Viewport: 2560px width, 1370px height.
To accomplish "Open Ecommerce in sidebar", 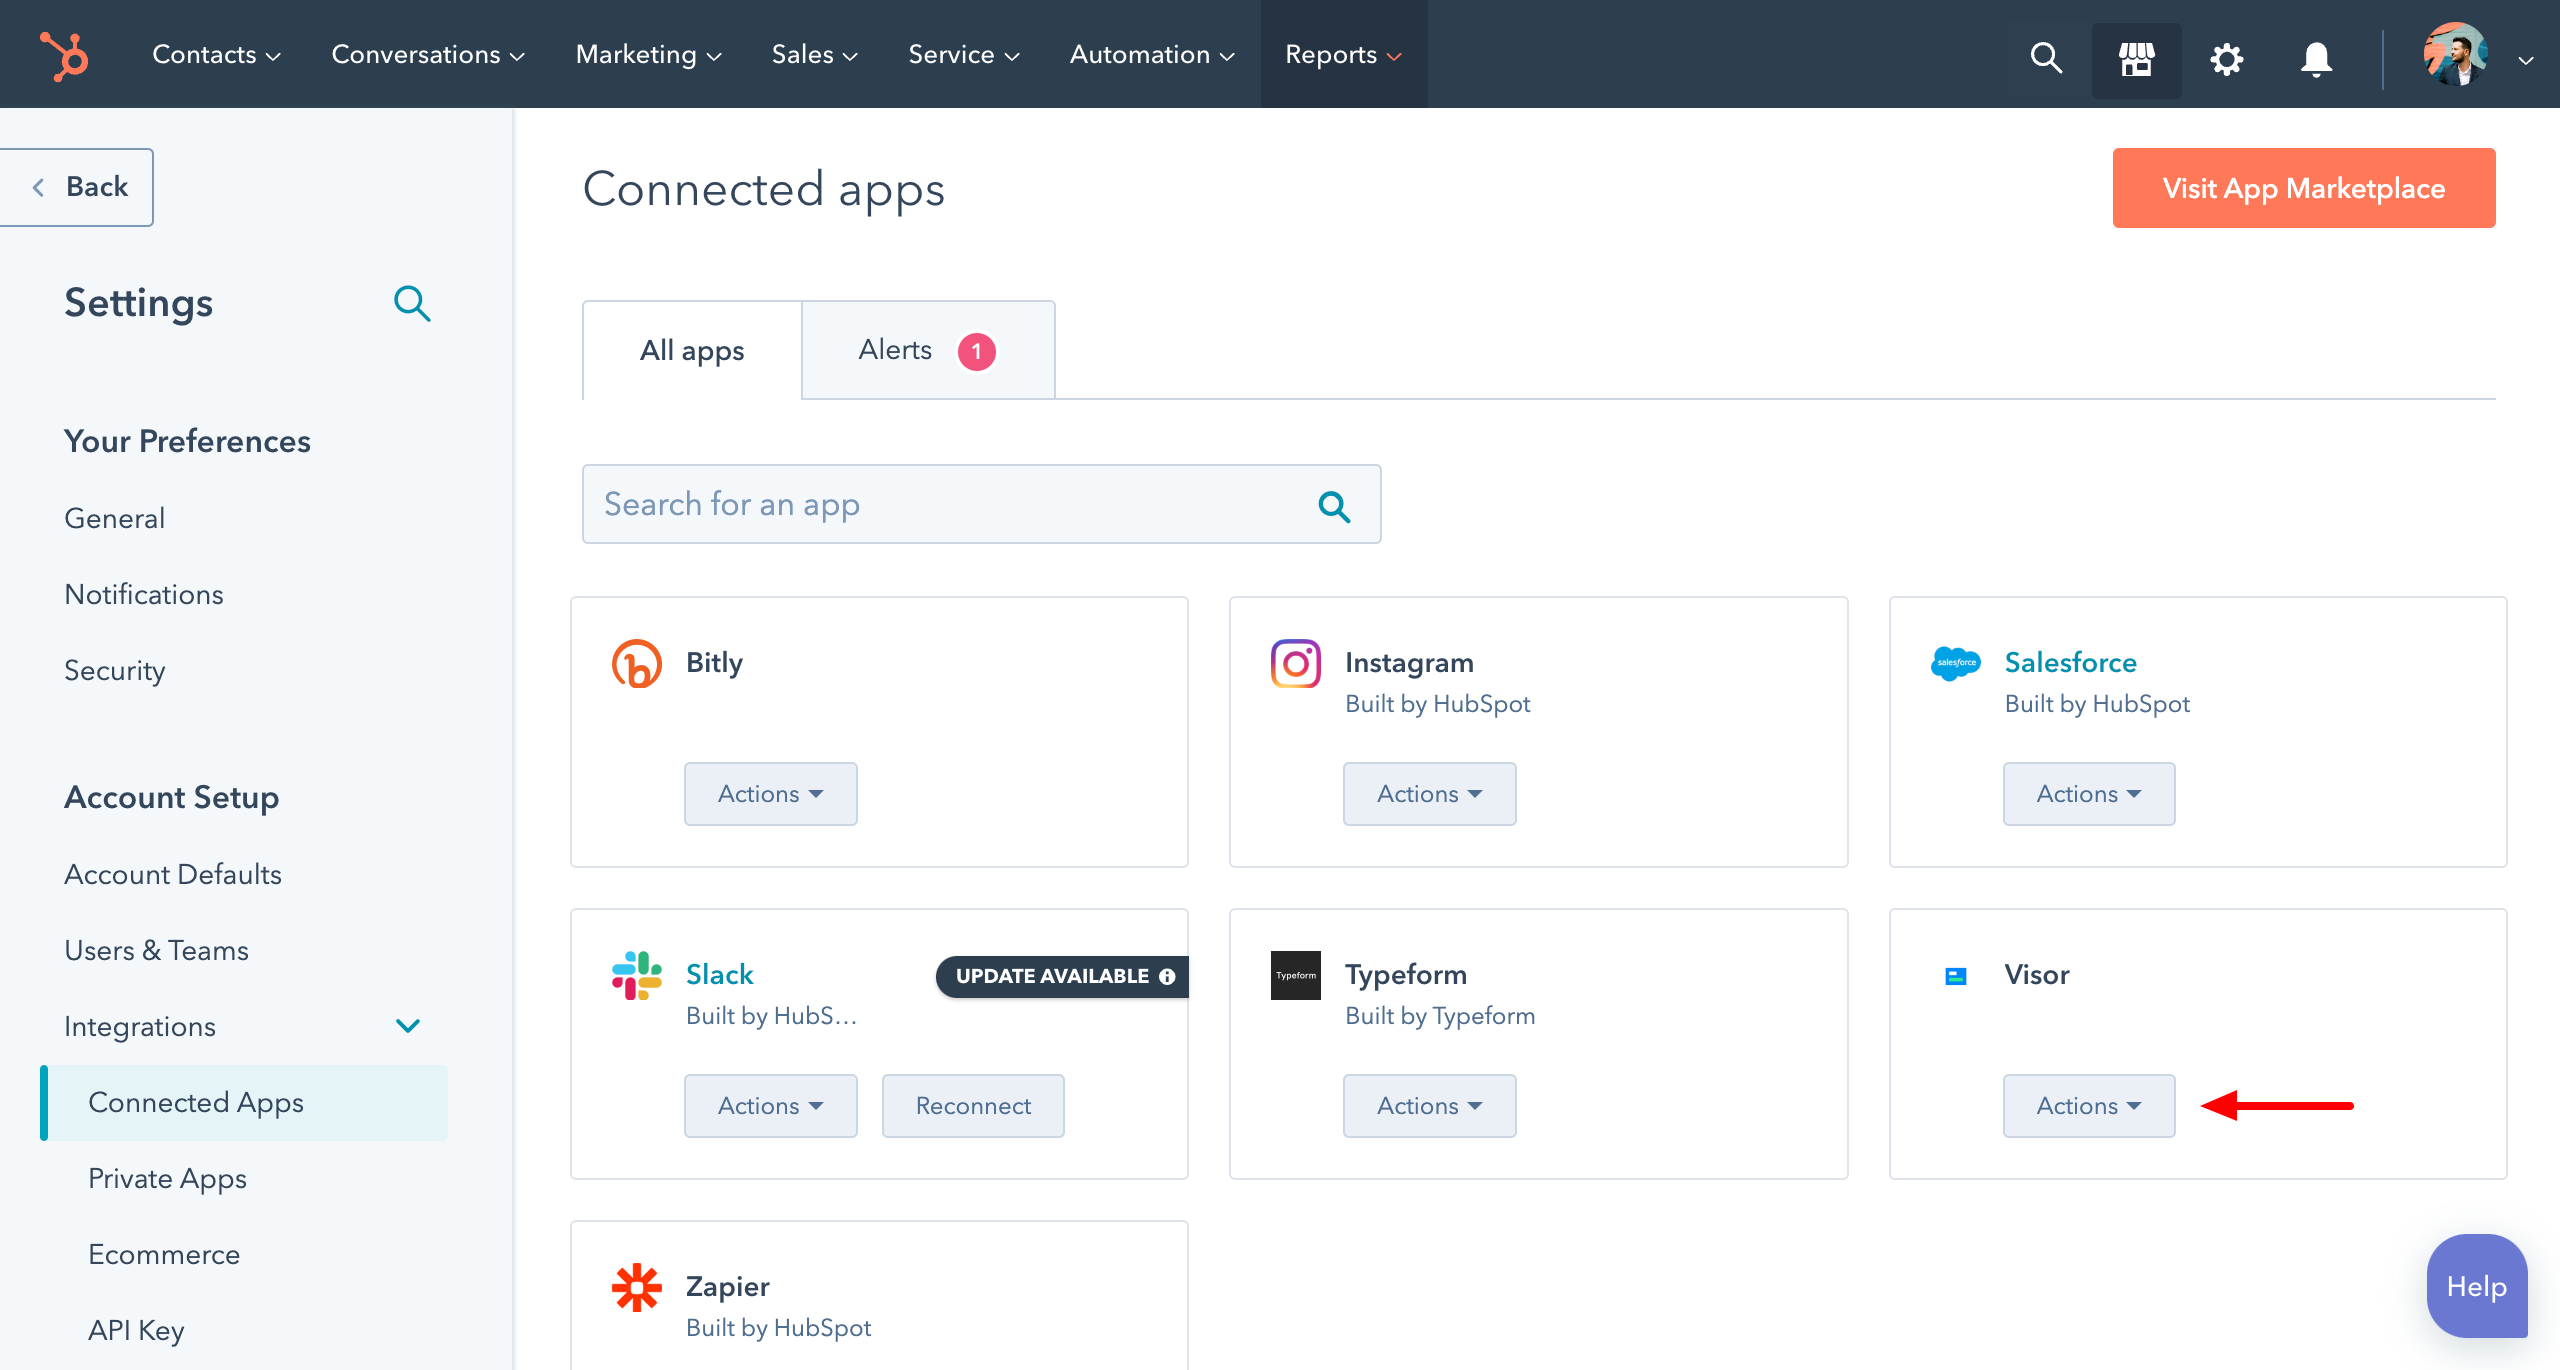I will (x=164, y=1254).
